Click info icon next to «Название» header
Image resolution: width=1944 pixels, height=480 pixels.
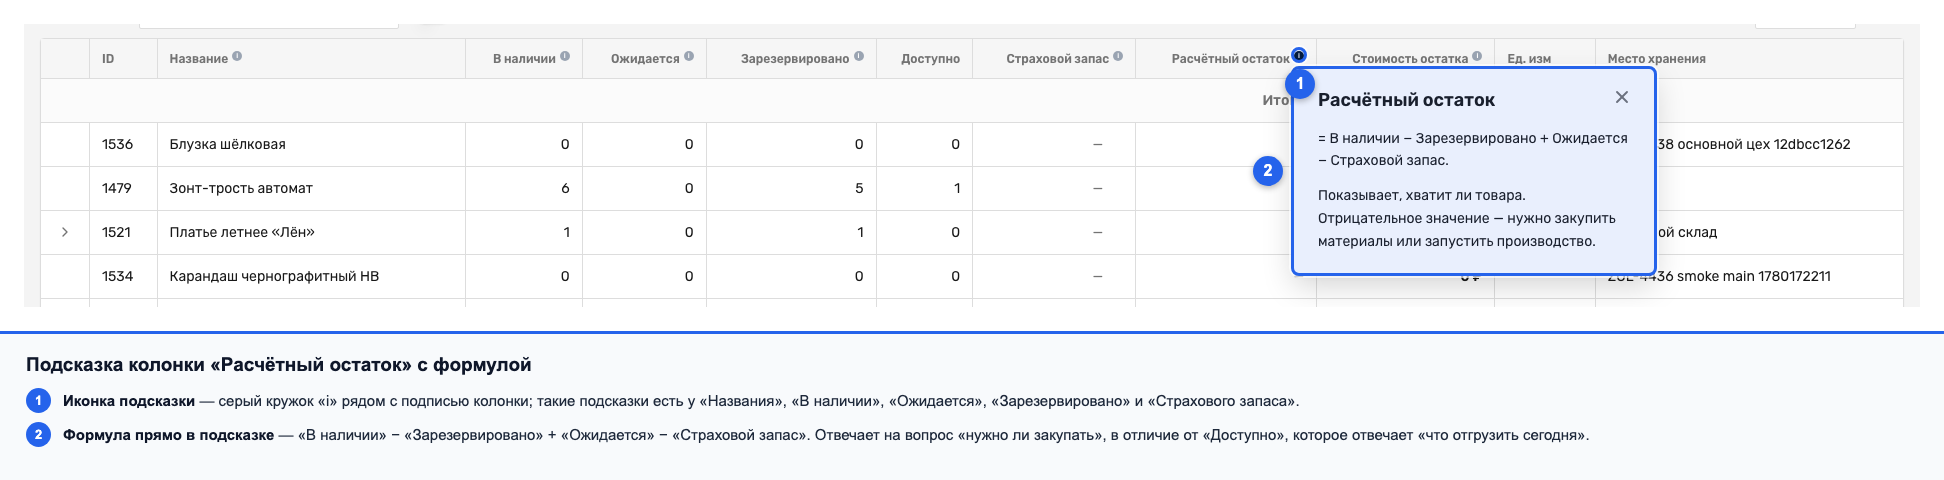coord(237,57)
